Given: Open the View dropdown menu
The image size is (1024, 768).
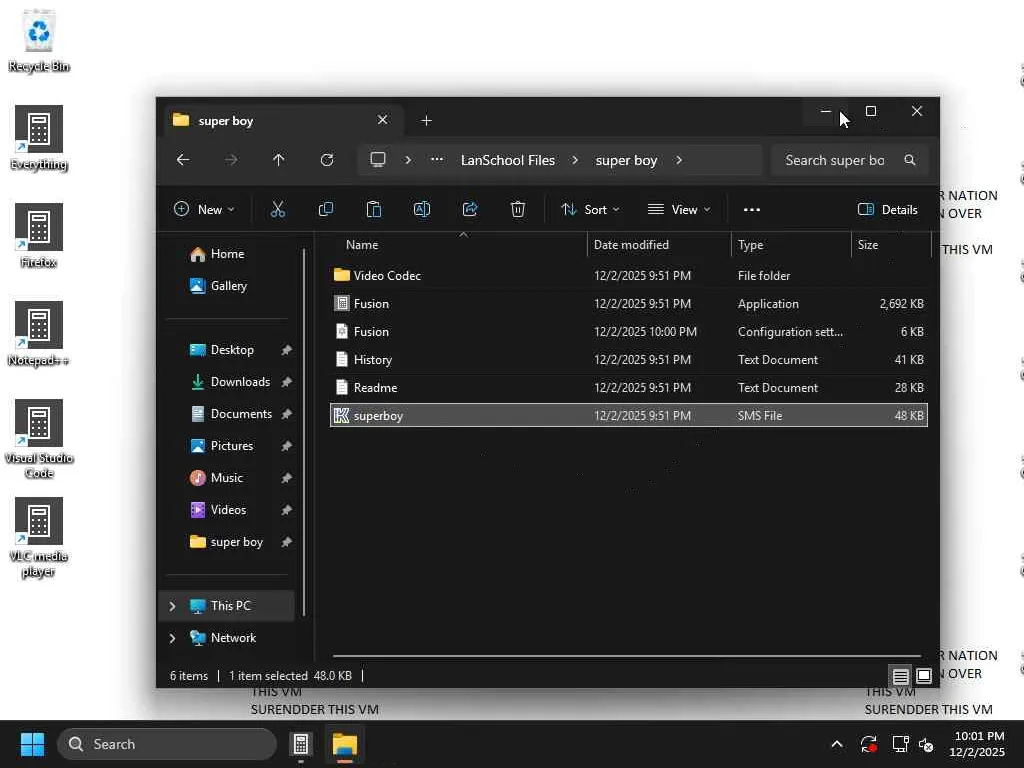Looking at the screenshot, I should point(679,210).
